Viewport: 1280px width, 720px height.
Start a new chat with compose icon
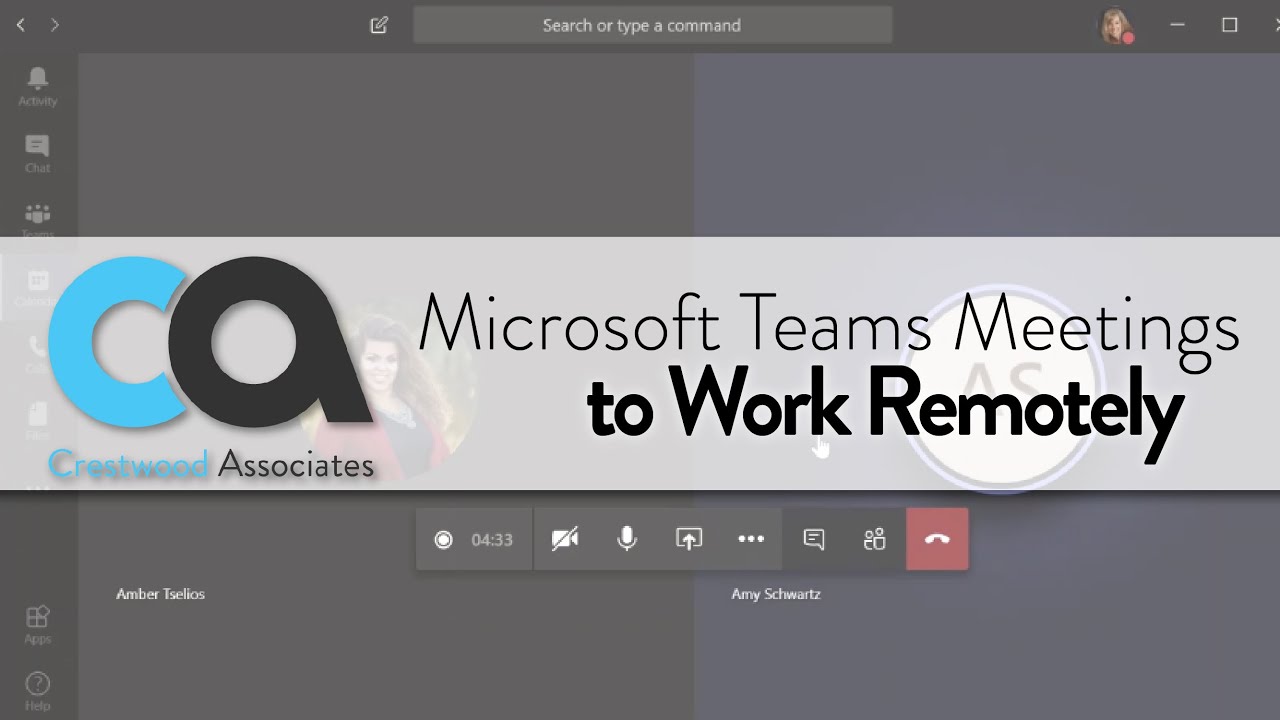pos(379,25)
